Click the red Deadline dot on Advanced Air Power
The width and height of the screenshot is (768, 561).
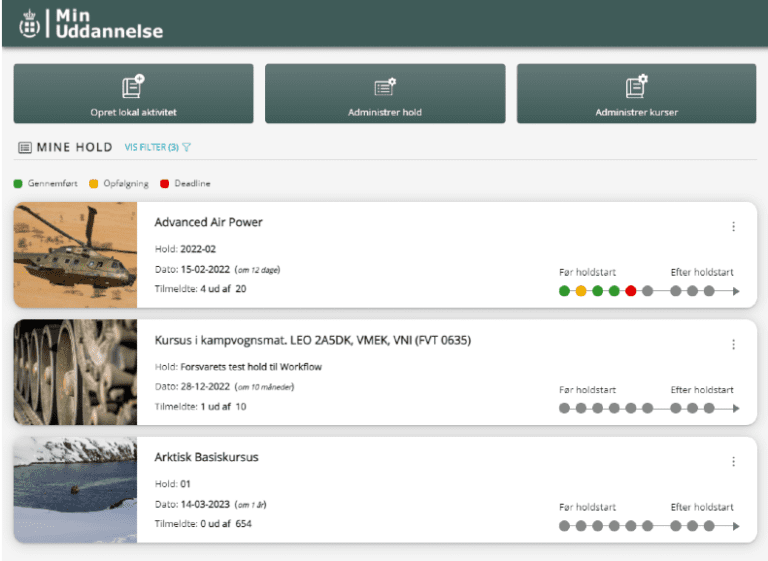[631, 291]
